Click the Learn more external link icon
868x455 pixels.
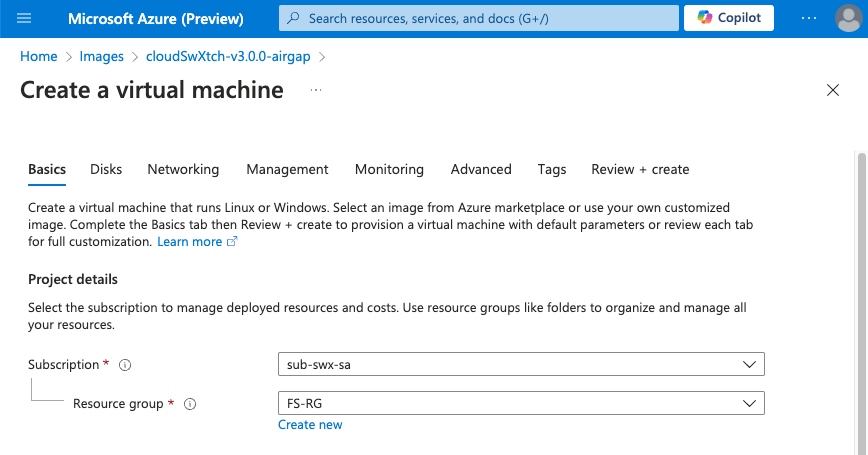pos(232,241)
